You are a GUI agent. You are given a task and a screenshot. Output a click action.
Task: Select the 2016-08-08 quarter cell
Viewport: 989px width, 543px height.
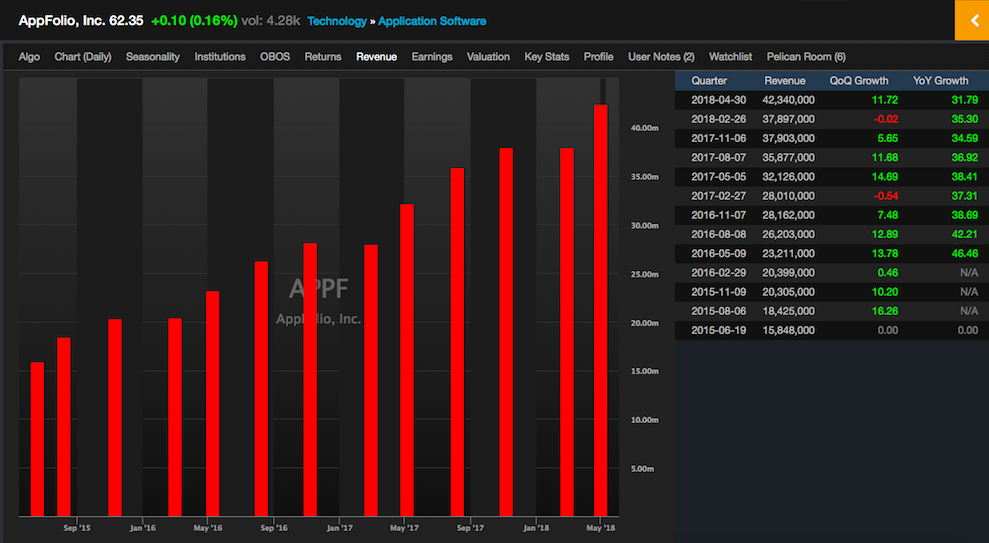pyautogui.click(x=718, y=235)
